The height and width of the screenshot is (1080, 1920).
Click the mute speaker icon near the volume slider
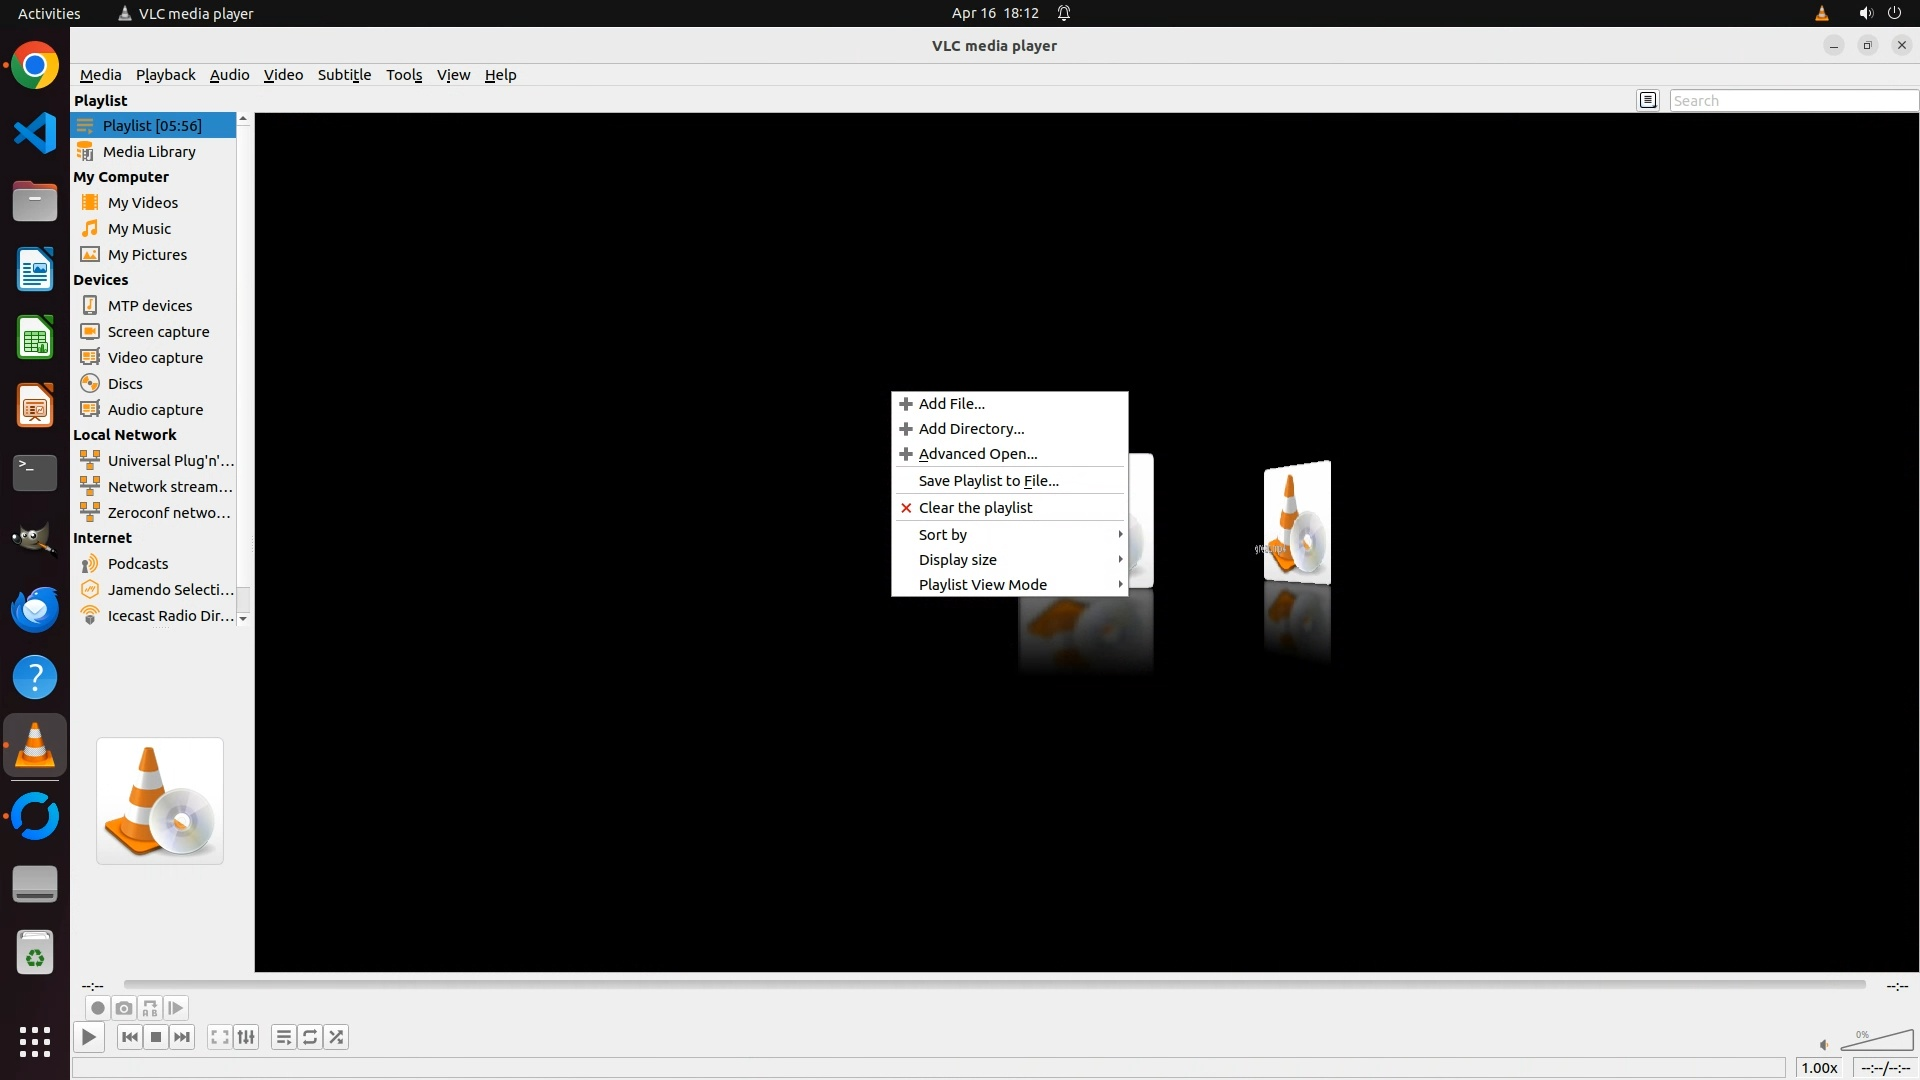(x=1824, y=1045)
